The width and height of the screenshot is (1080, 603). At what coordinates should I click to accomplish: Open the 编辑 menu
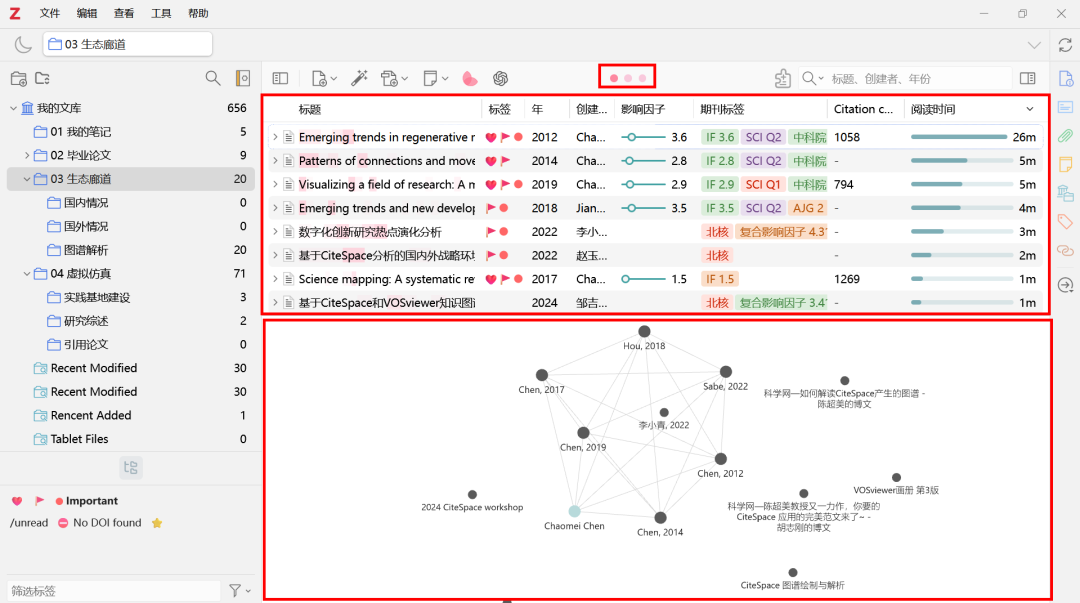pos(87,13)
